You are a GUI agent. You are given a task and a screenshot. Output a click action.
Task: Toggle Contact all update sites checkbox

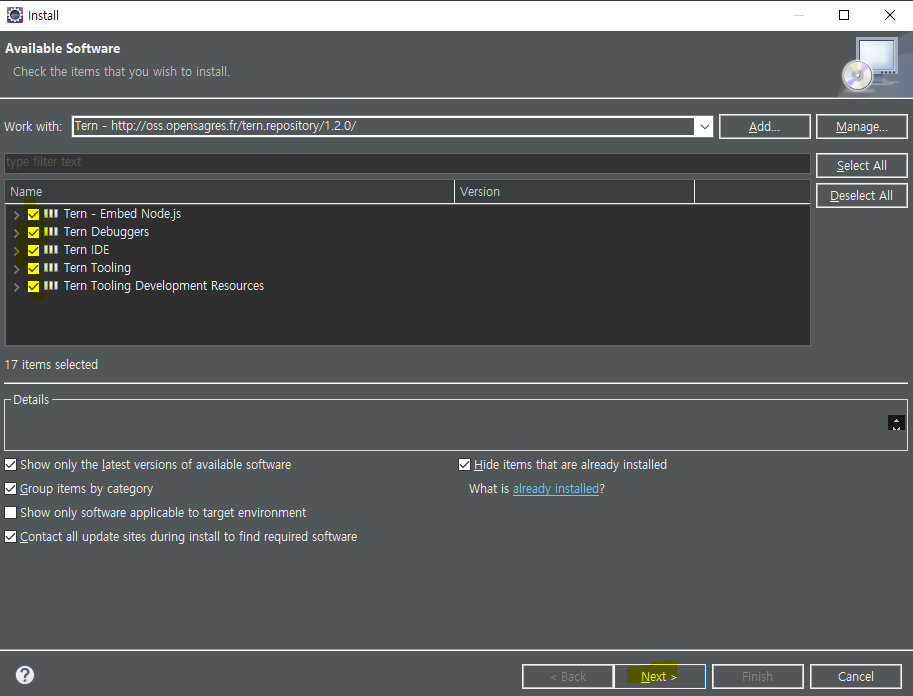pyautogui.click(x=10, y=536)
